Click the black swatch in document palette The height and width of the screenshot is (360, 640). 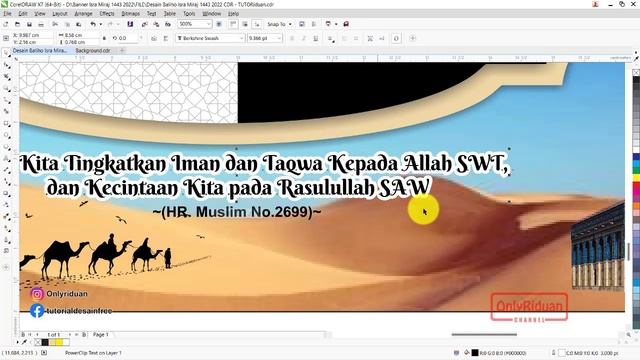[x=45, y=342]
